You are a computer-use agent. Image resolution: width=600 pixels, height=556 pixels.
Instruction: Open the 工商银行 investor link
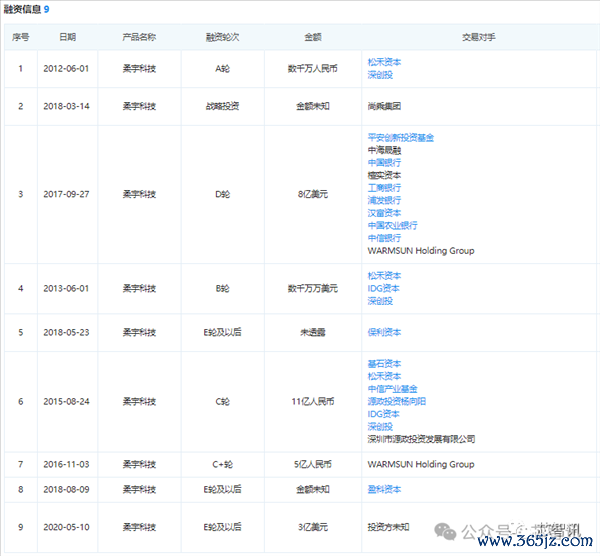pyautogui.click(x=384, y=188)
